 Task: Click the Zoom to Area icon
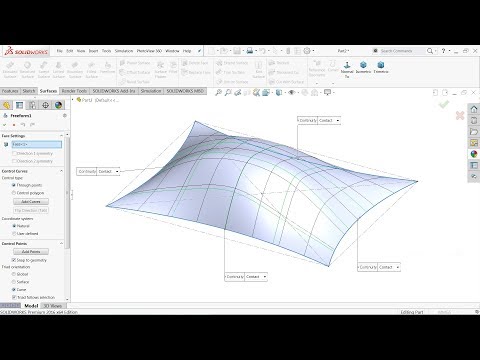pos(228,93)
